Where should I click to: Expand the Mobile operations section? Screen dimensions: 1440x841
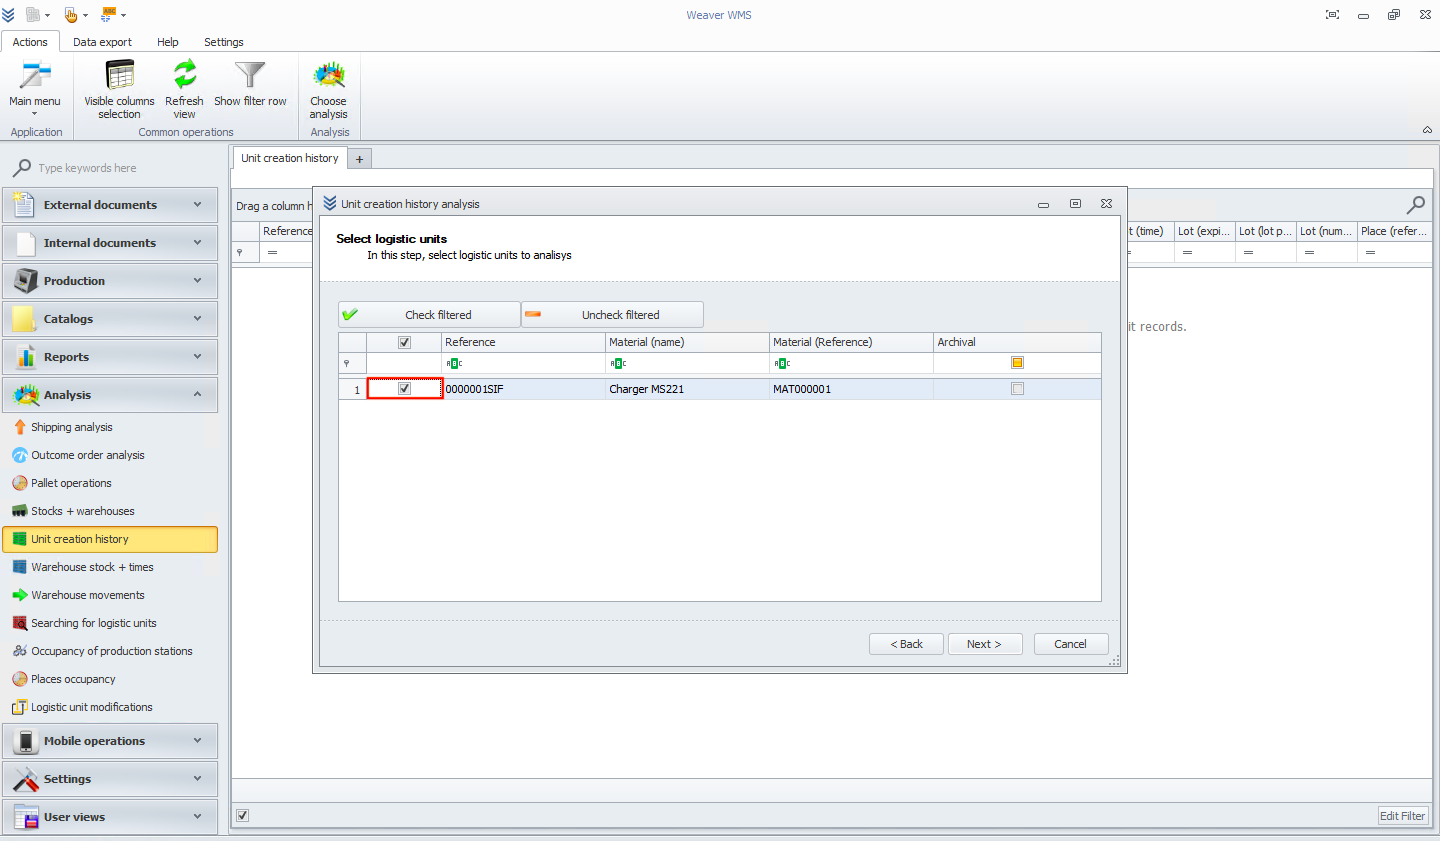pos(110,741)
